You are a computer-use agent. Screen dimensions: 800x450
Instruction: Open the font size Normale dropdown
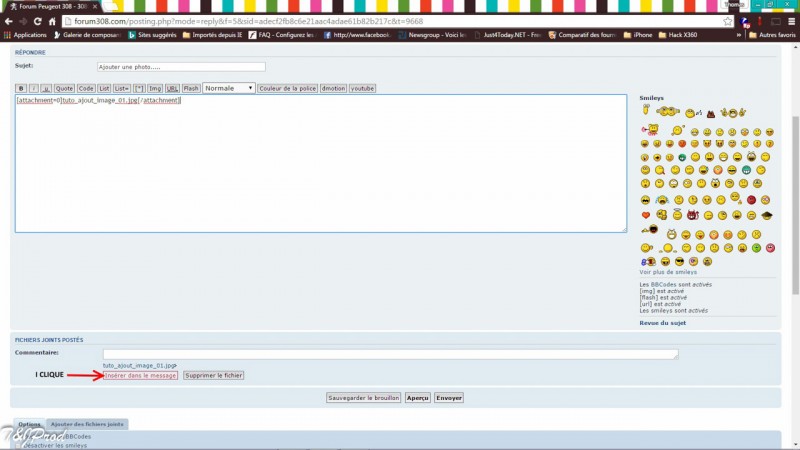229,88
